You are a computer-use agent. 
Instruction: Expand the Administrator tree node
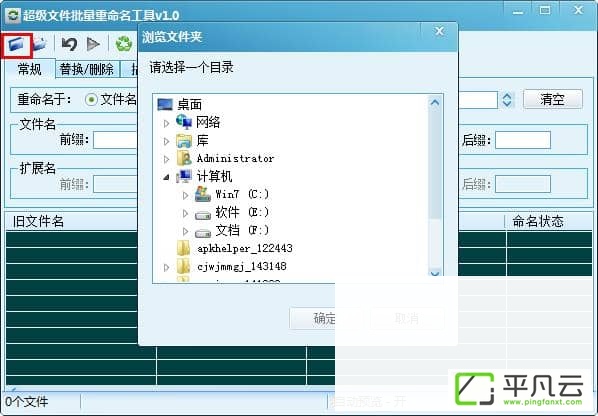[x=166, y=159]
